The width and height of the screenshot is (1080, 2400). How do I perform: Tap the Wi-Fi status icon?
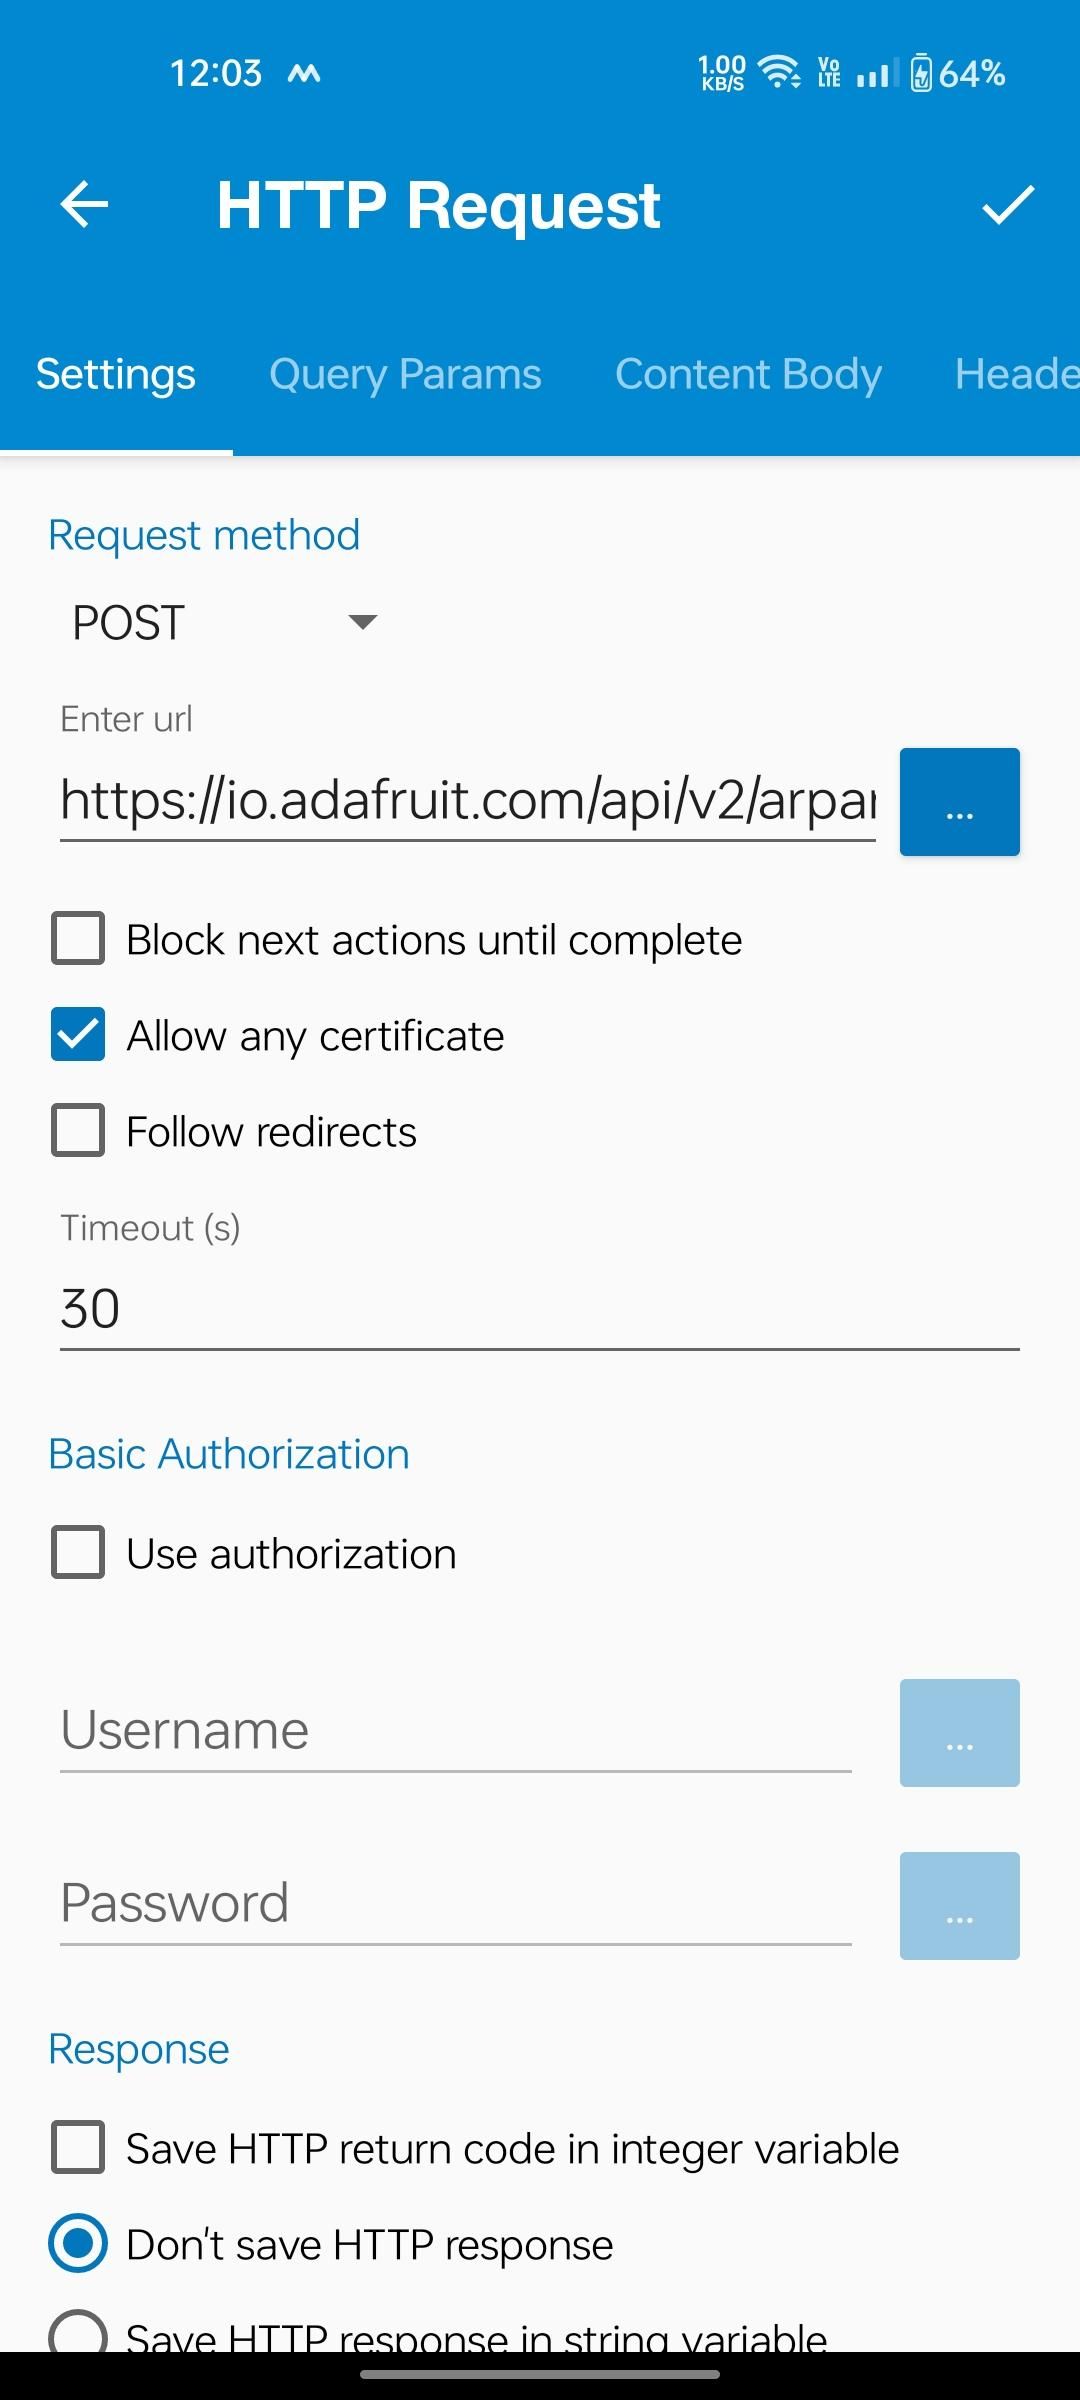pyautogui.click(x=779, y=73)
